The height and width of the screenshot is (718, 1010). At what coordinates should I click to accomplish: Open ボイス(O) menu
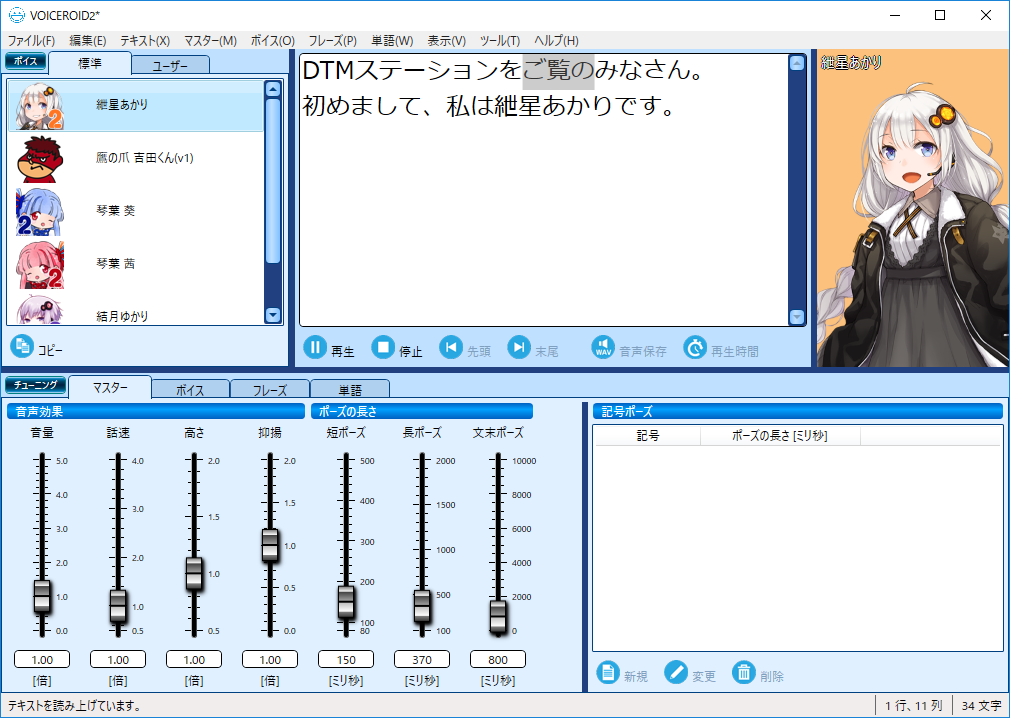tap(272, 41)
